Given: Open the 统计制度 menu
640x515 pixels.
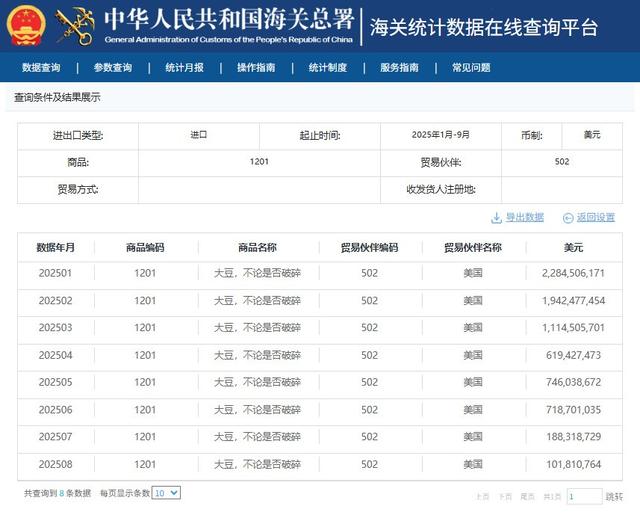Looking at the screenshot, I should pyautogui.click(x=328, y=67).
